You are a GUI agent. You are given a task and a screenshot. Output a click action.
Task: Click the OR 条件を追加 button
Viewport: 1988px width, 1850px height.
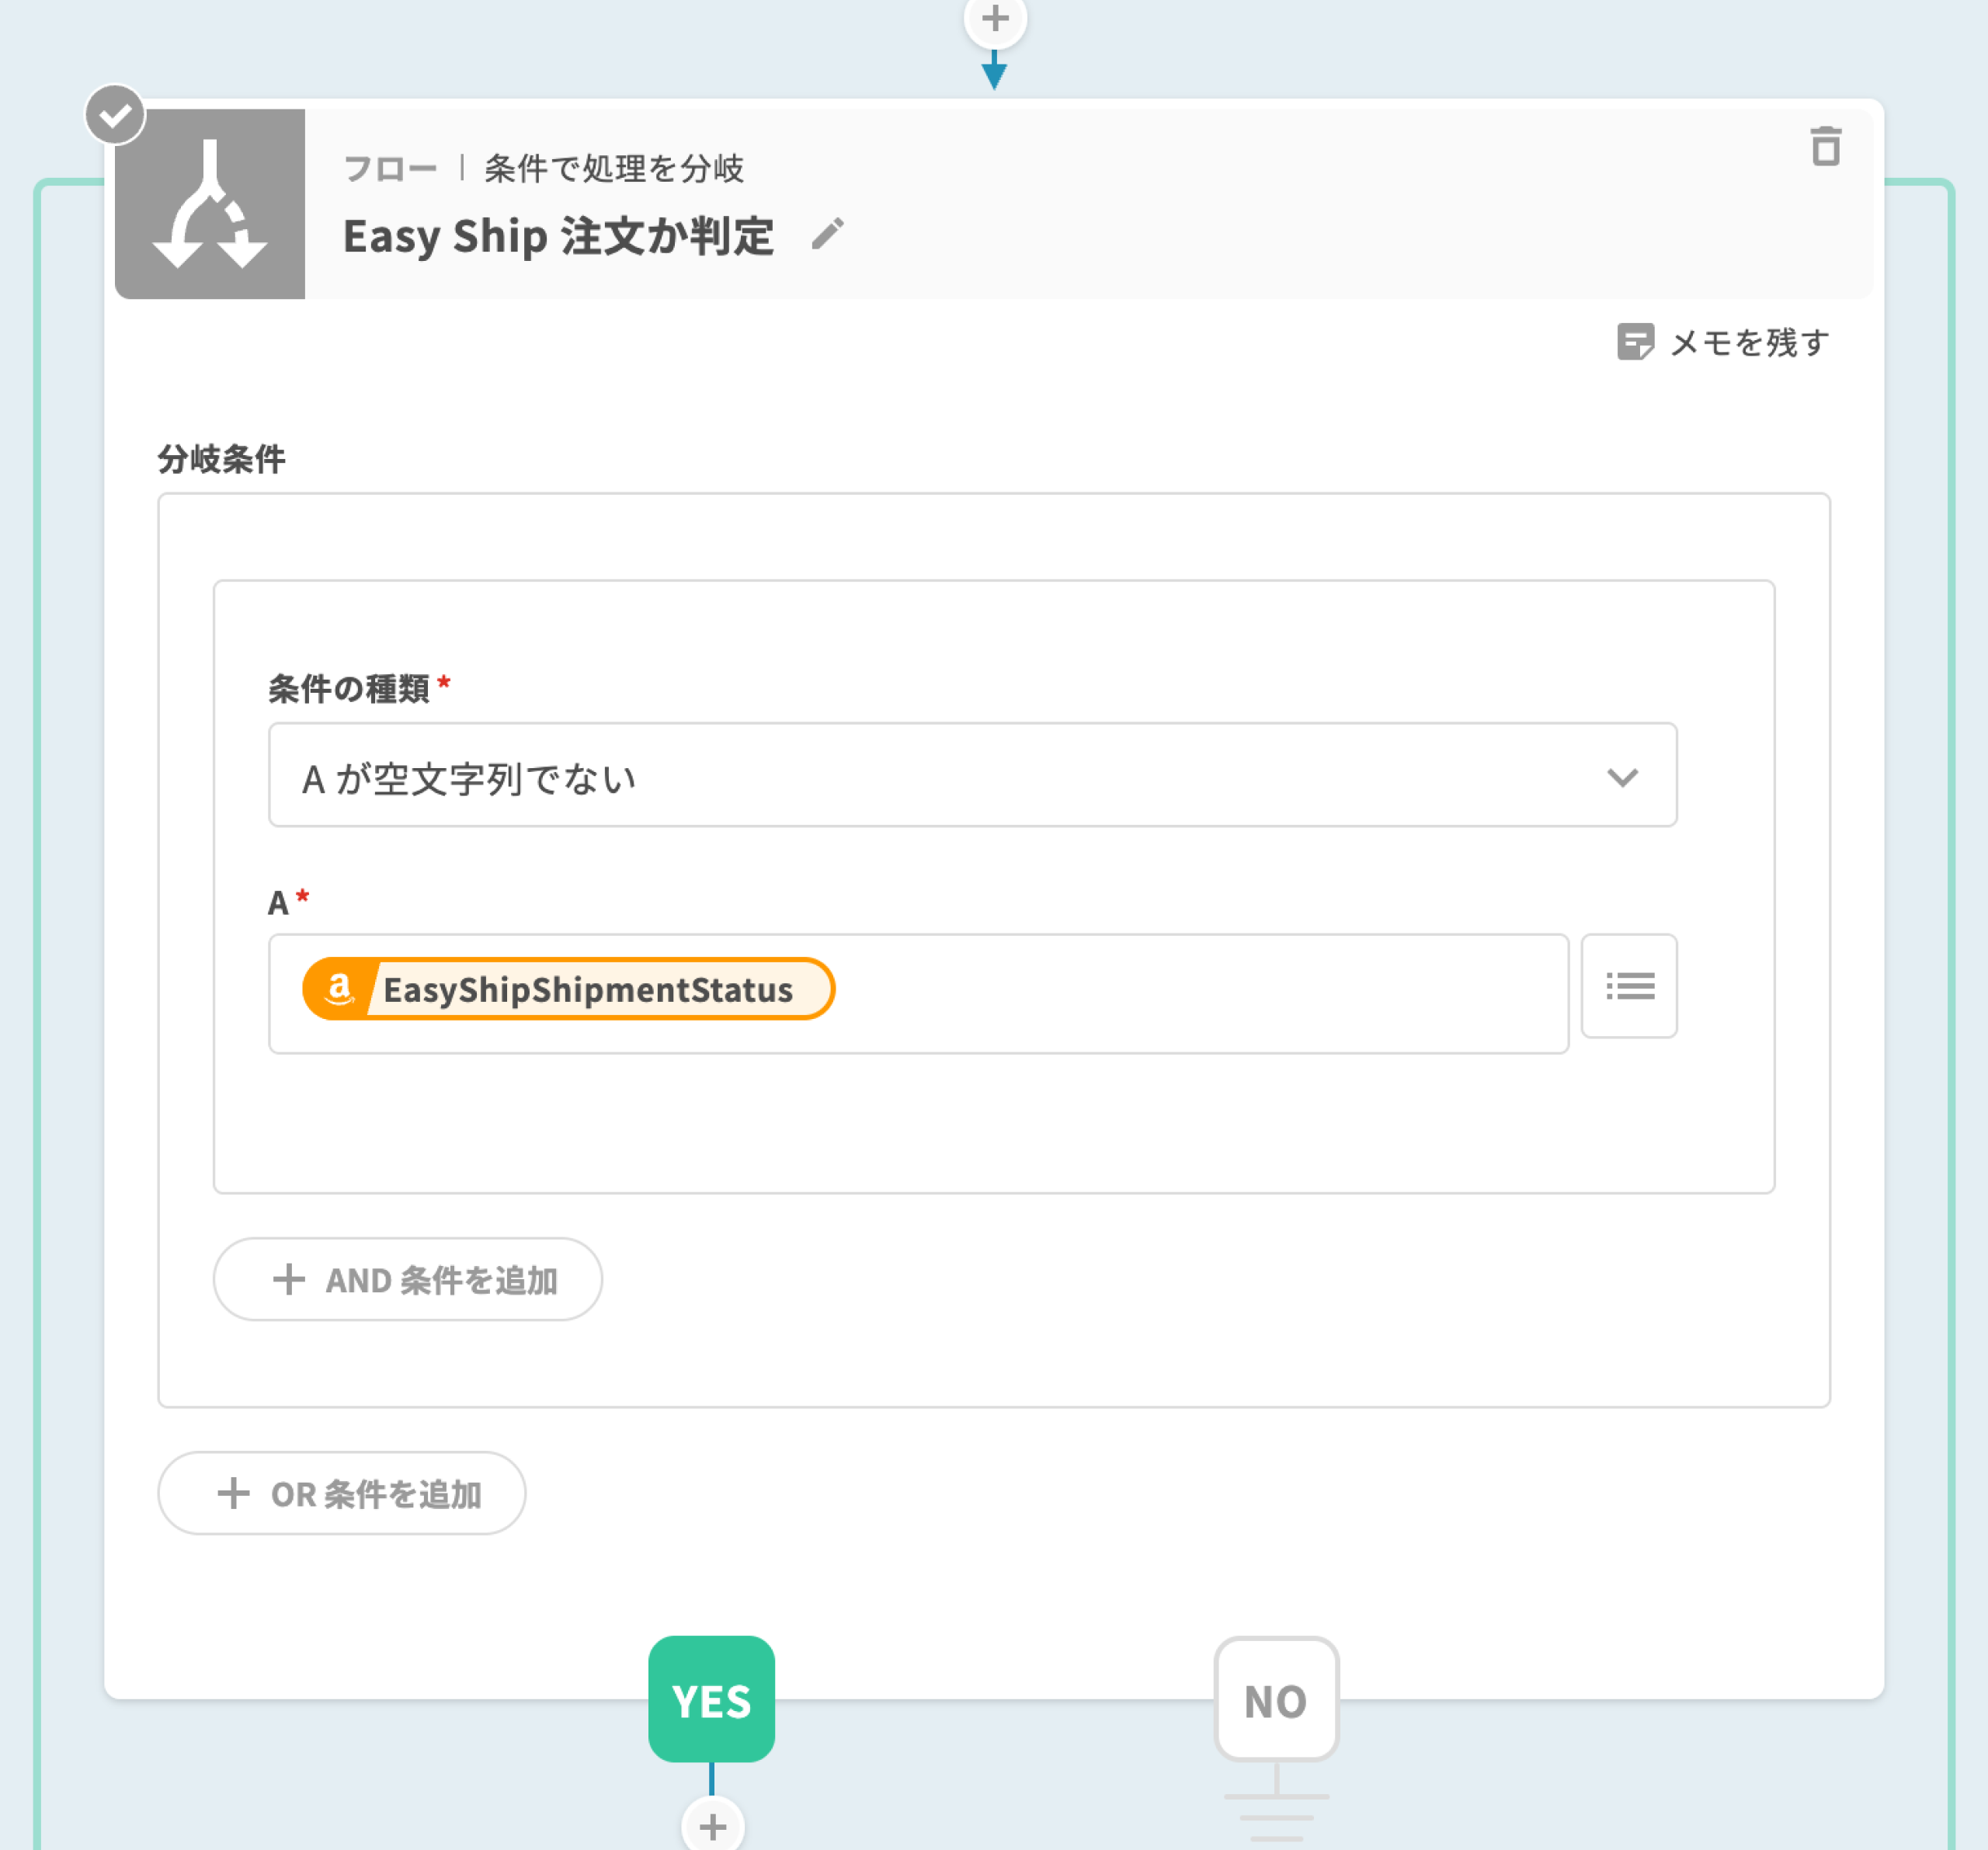[342, 1493]
